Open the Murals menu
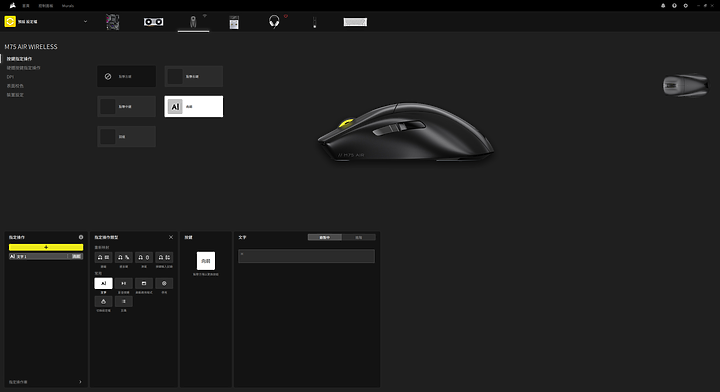This screenshot has height=392, width=720. point(68,6)
